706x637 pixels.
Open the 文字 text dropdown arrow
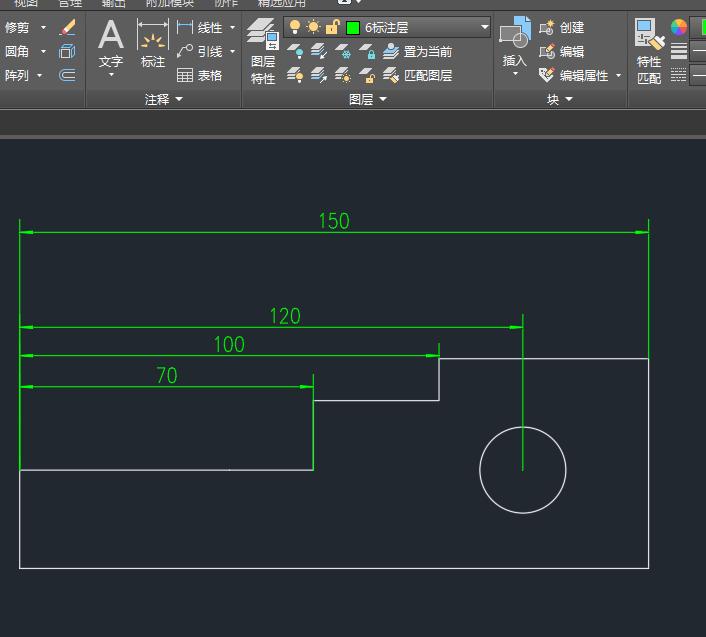point(111,75)
